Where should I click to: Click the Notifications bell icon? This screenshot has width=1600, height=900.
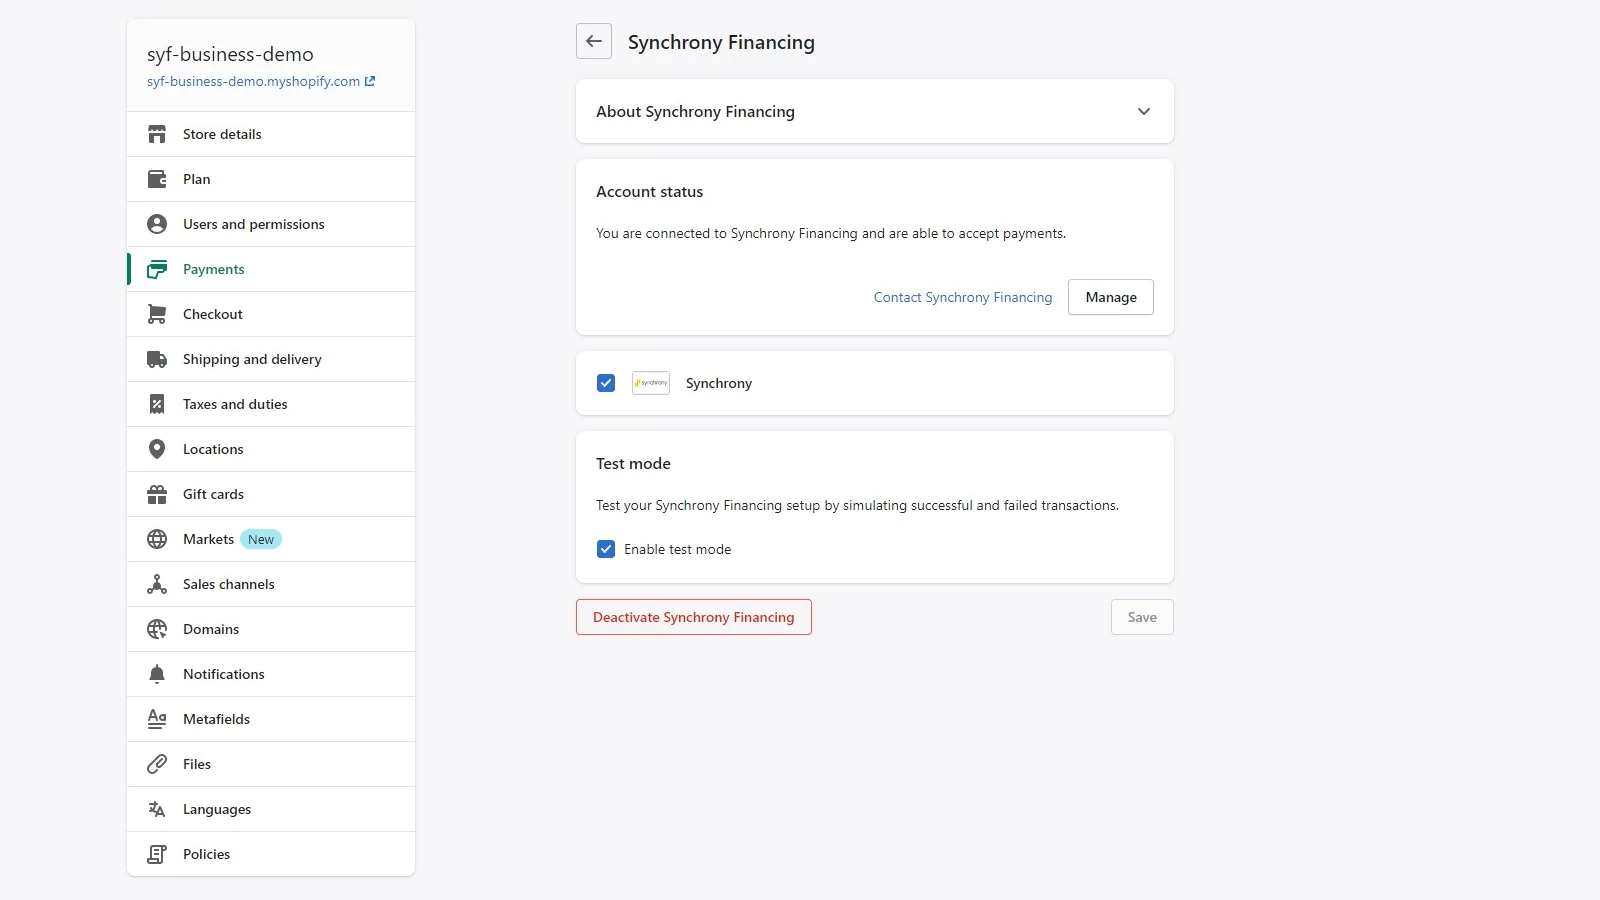[x=157, y=674]
